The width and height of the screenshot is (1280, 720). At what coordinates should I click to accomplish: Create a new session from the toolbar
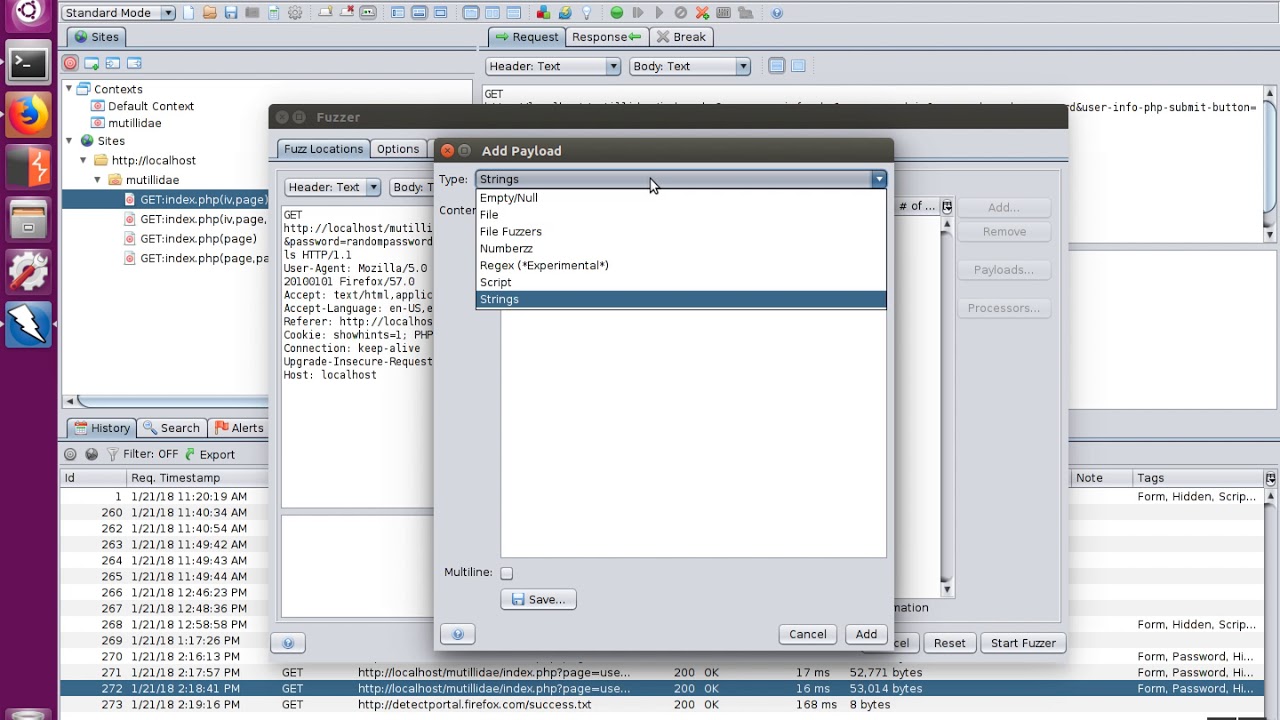click(188, 13)
